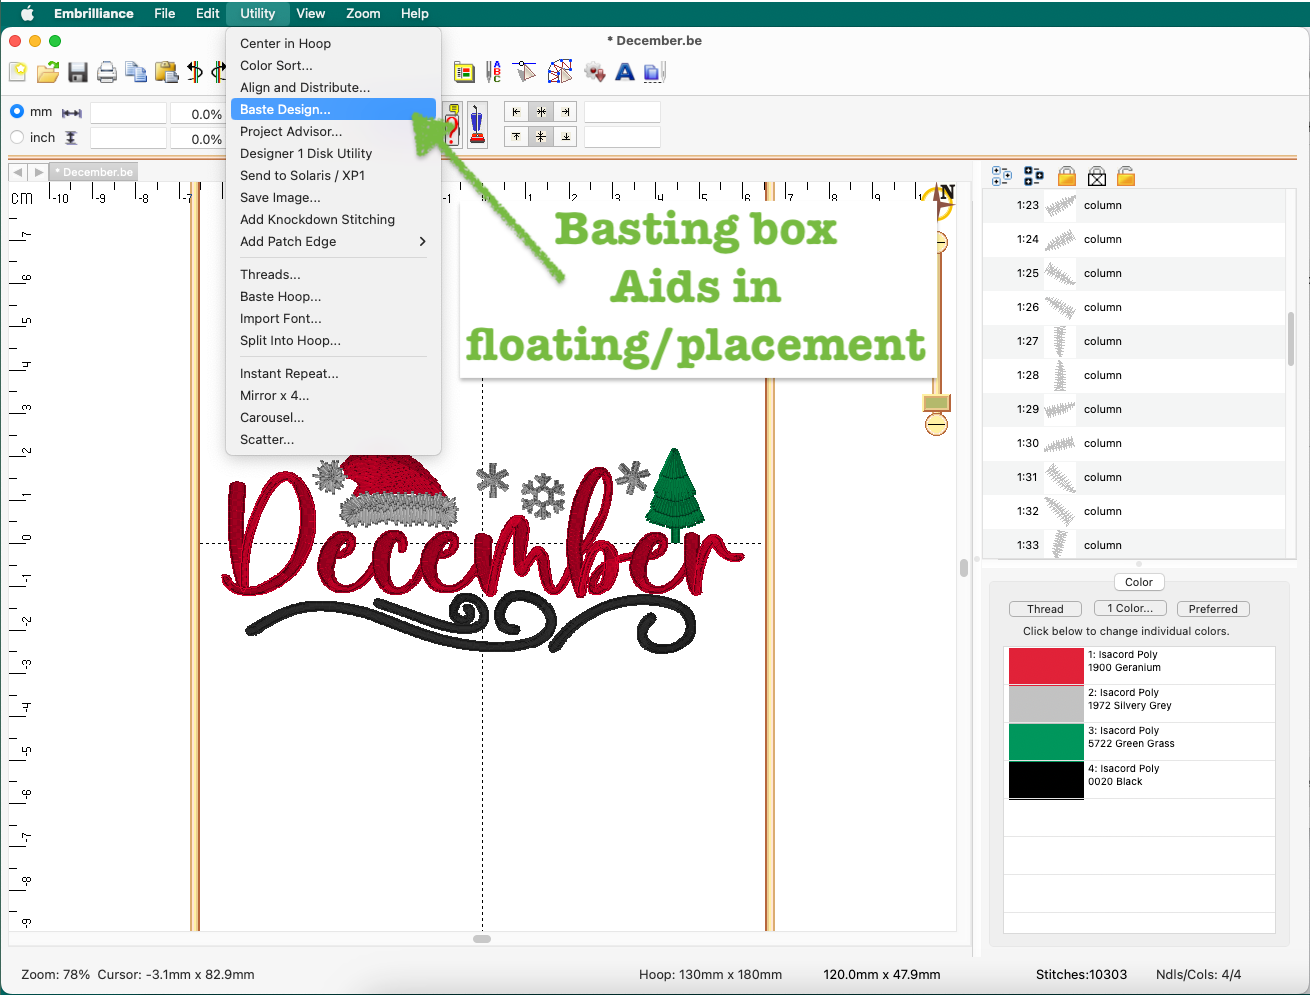Click the vacuum cleaner icon
Image resolution: width=1310 pixels, height=995 pixels.
(477, 125)
